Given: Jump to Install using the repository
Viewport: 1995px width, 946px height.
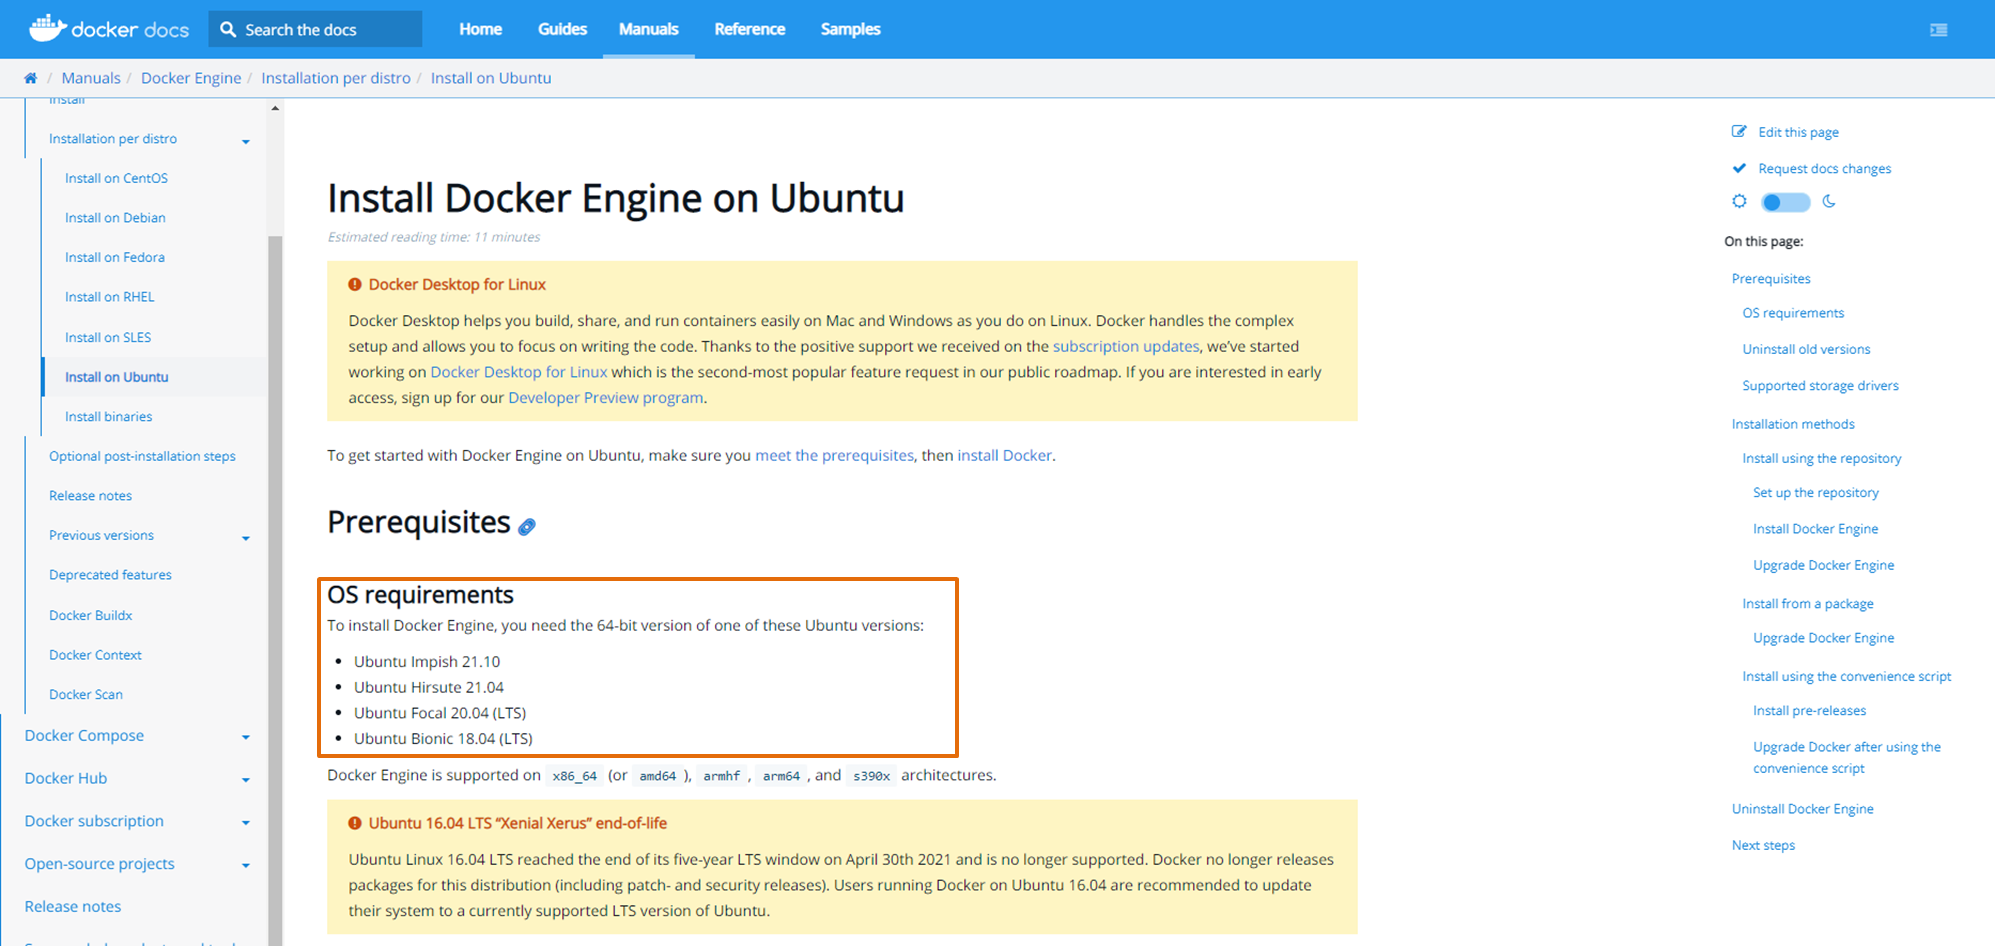Looking at the screenshot, I should point(1822,458).
